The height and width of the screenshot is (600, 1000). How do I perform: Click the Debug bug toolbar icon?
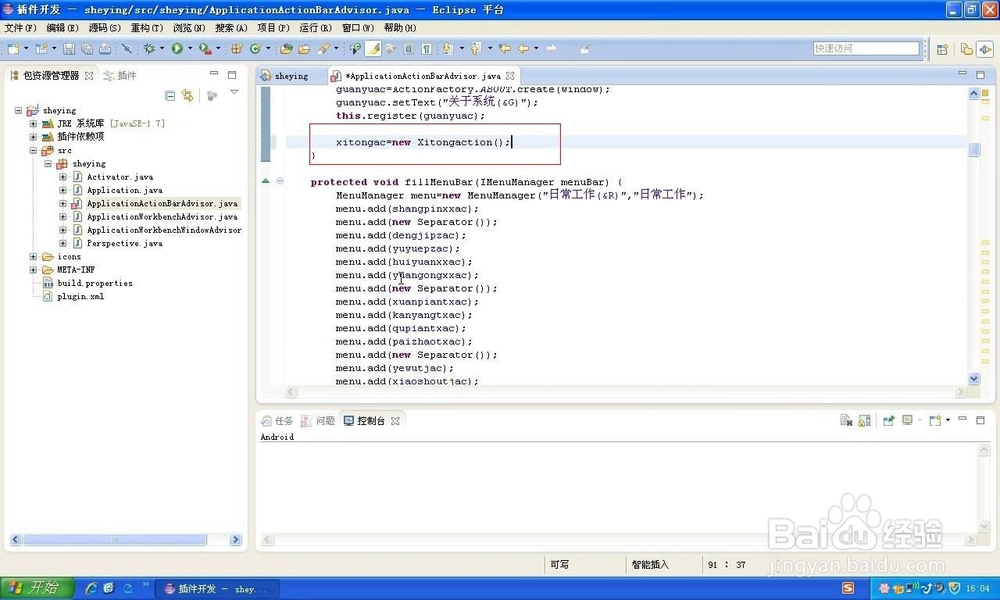(x=149, y=48)
